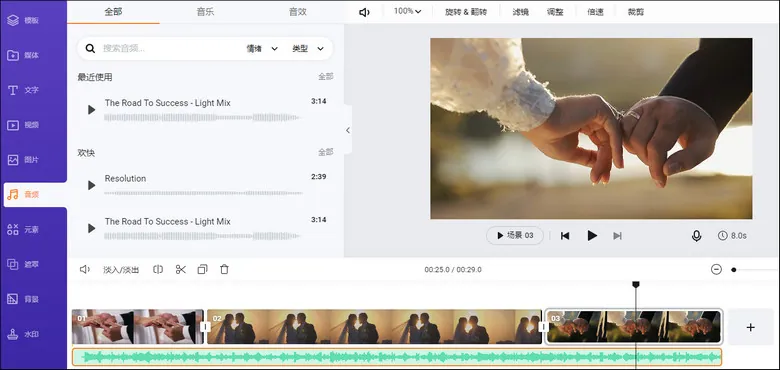This screenshot has height=370, width=780.
Task: Click the duplicate copy icon
Action: (202, 270)
